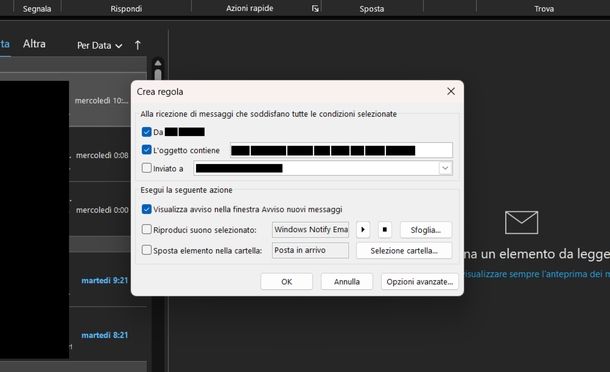Screen dimensions: 610x372
Task: Enable 'Riproduci suono selezionato' checkbox
Action: (146, 230)
